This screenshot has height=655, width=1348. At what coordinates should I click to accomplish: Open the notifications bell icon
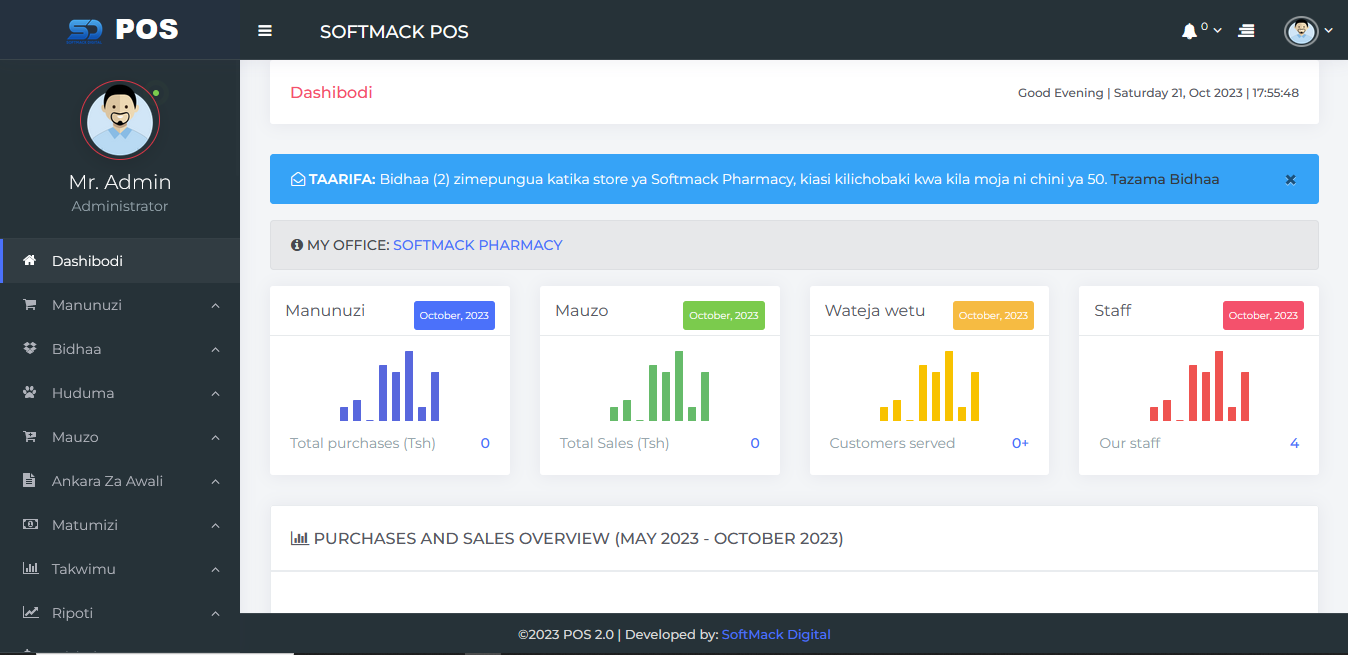(1189, 31)
